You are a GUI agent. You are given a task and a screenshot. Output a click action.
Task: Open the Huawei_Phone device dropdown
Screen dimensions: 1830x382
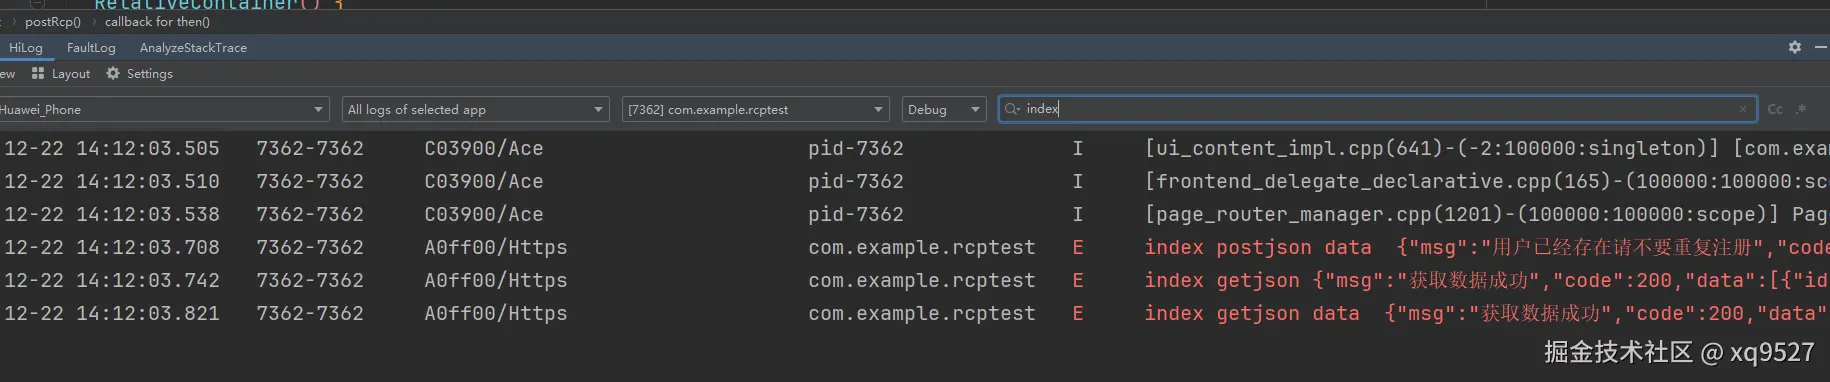pos(164,109)
